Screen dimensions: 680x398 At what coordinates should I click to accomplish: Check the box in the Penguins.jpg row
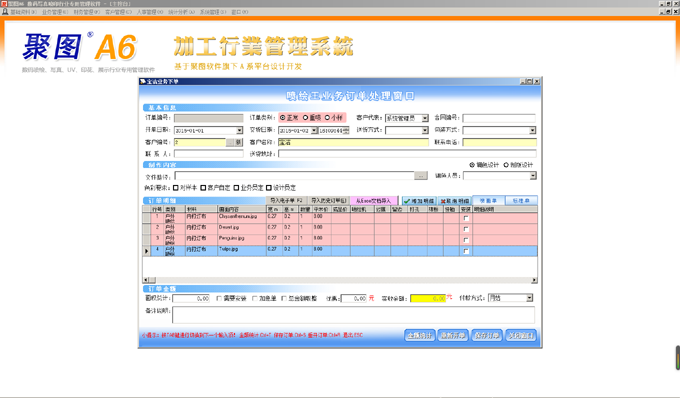(x=466, y=240)
